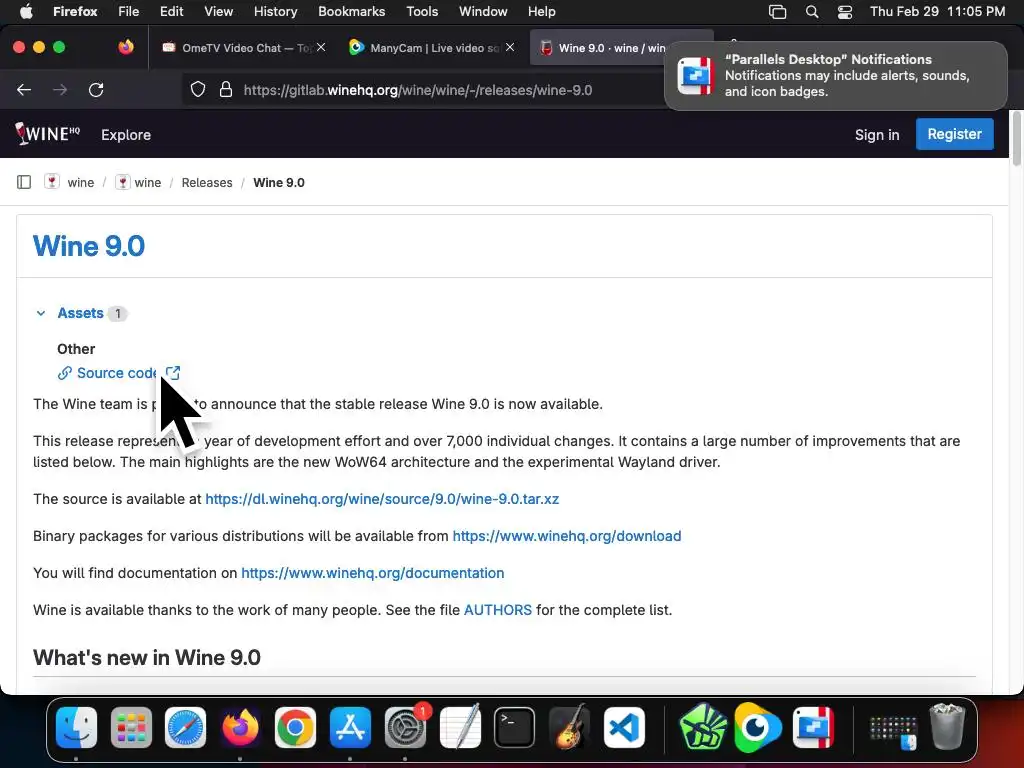Open the winehq.org/download link
This screenshot has width=1024, height=768.
click(x=567, y=536)
